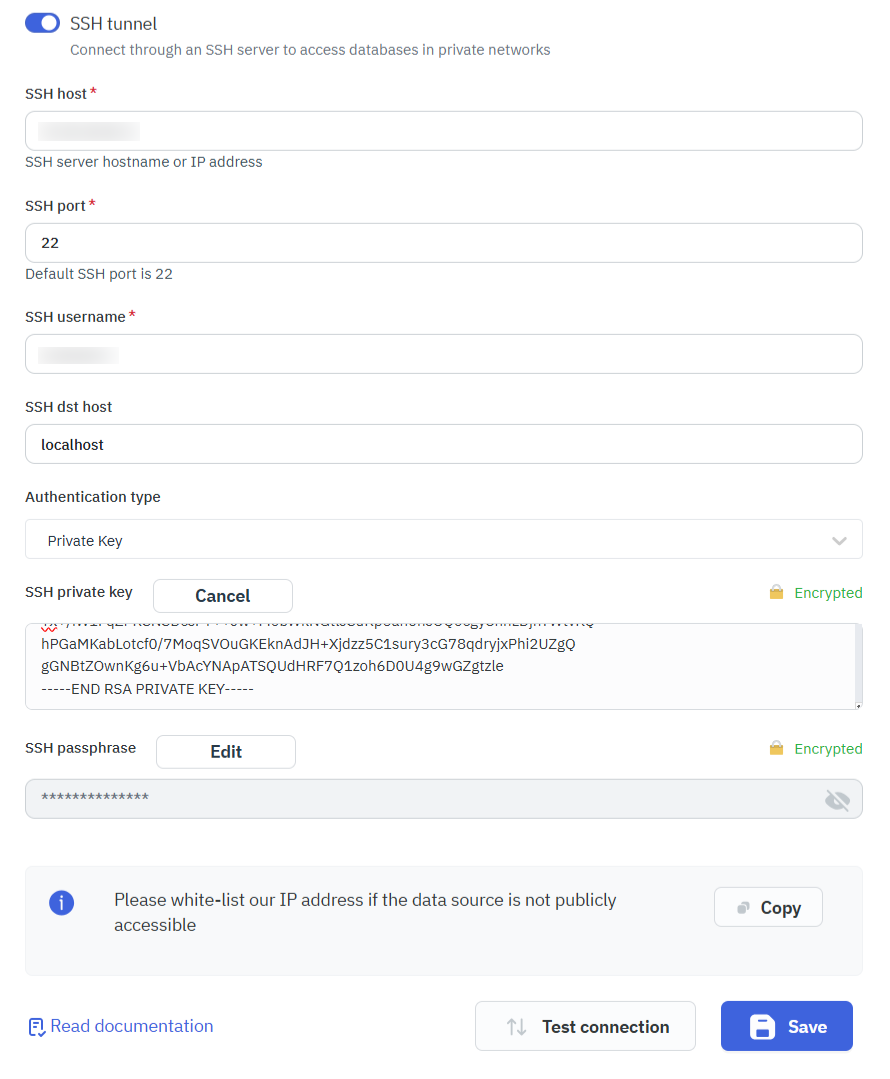
Task: Click the padlock icon beside passphrase Encrypted label
Action: coord(778,748)
